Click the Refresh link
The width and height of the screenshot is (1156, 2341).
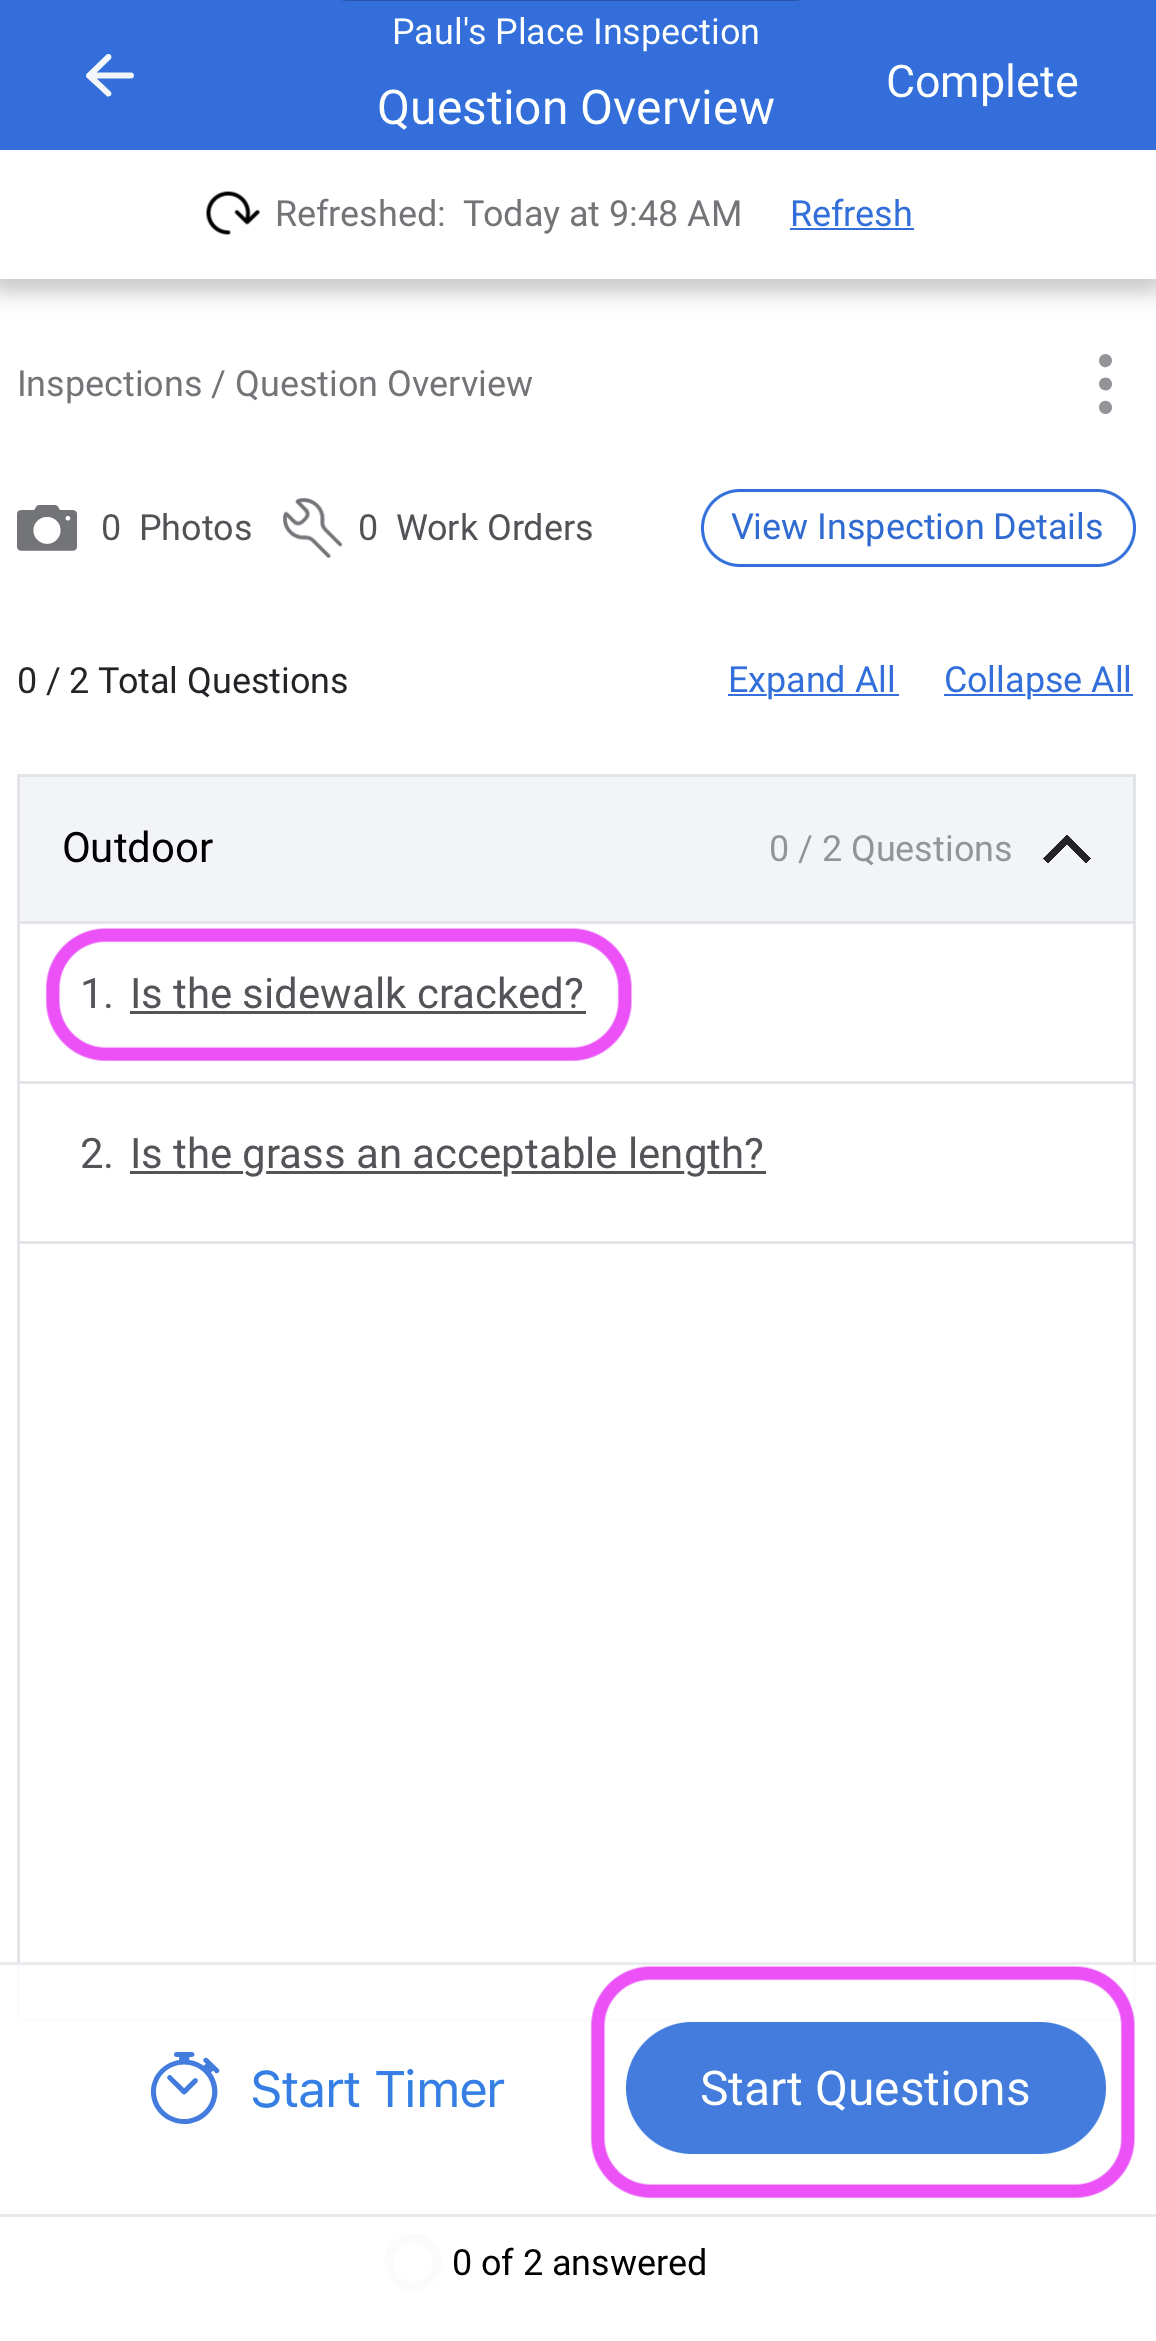851,213
